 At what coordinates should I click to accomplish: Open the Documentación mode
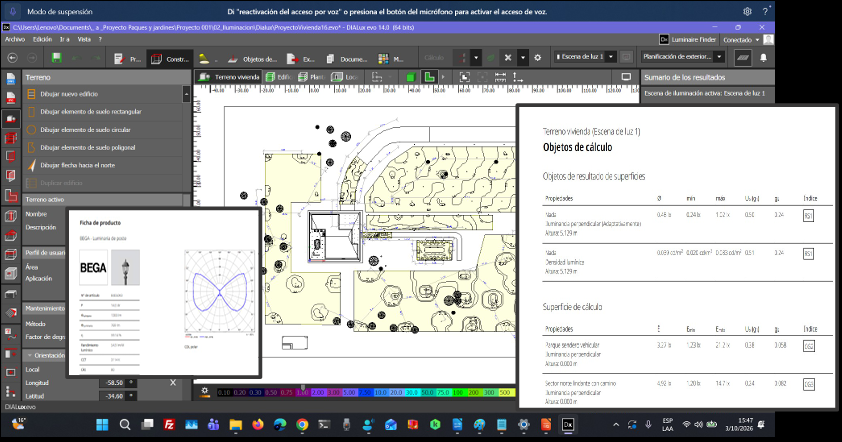(x=346, y=59)
